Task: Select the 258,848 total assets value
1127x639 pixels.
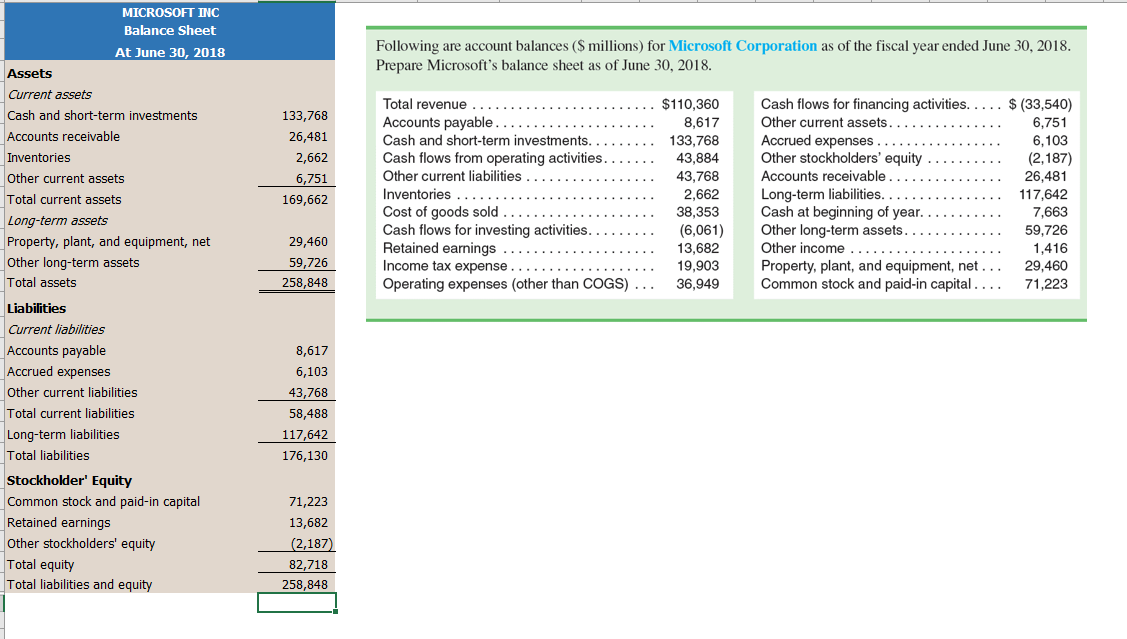Action: [305, 283]
